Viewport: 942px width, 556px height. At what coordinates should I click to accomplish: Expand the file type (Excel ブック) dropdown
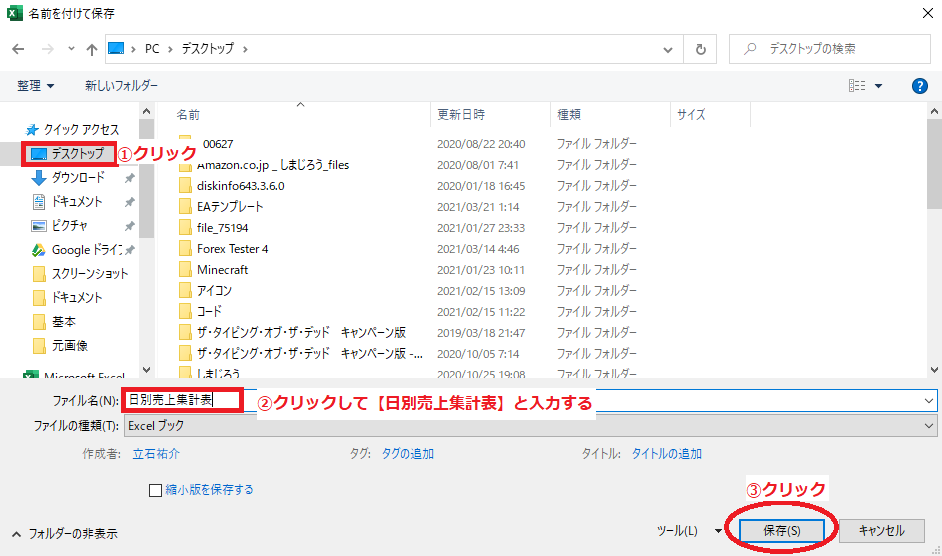pos(929,425)
